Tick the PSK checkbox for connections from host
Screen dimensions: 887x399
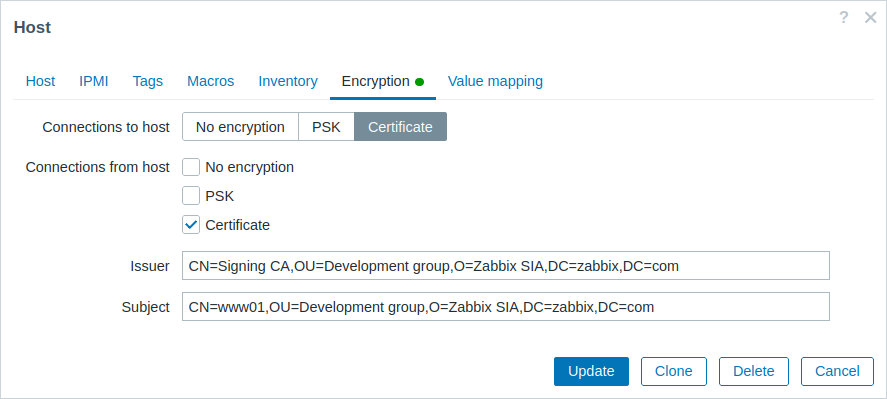click(191, 196)
